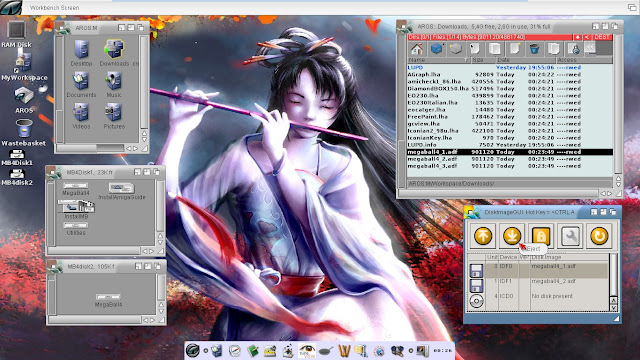Image resolution: width=640 pixels, height=360 pixels.
Task: Open the Documents drawer icon
Action: click(81, 84)
